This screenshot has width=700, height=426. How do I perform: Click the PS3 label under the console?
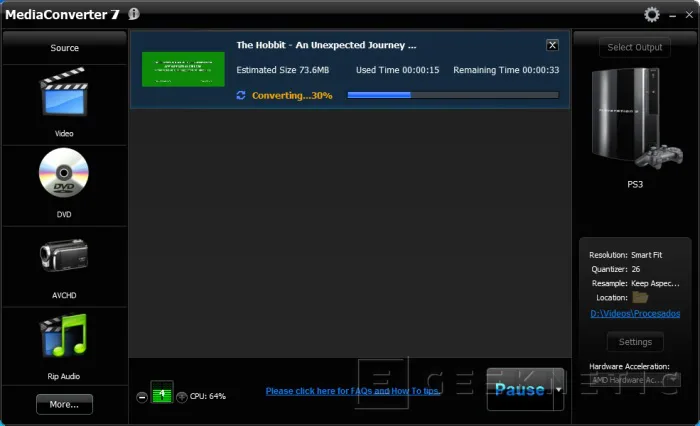pyautogui.click(x=635, y=184)
